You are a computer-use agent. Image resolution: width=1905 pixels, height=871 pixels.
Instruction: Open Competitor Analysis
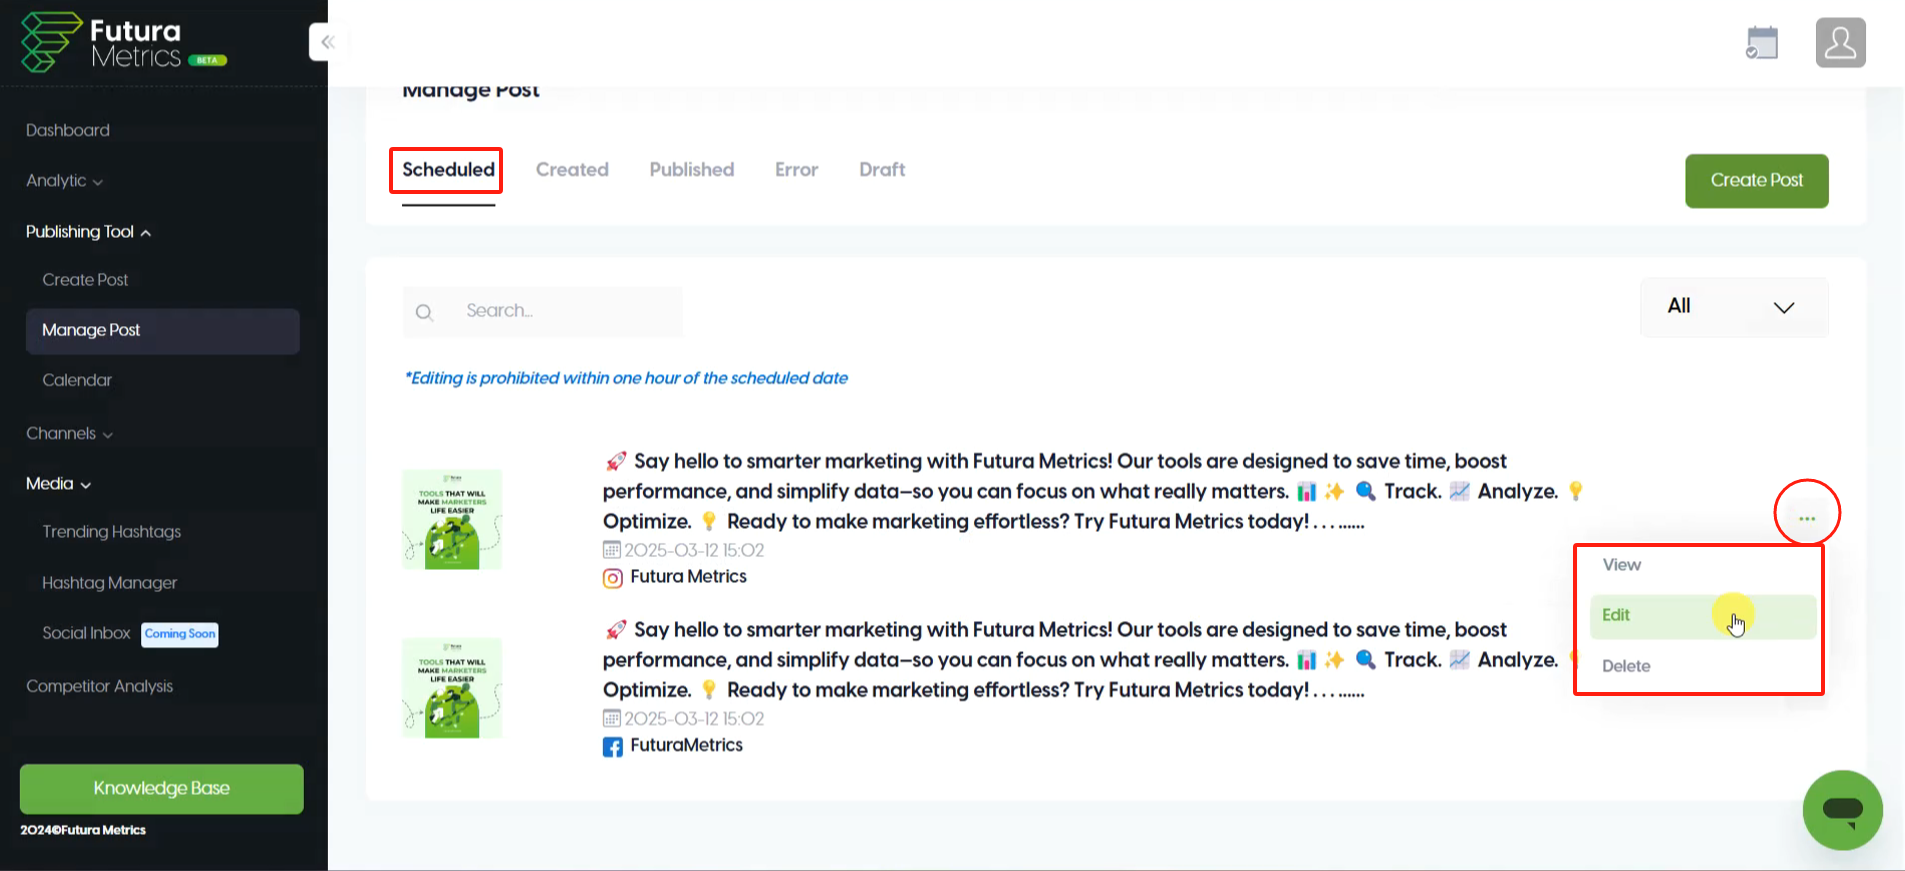[99, 686]
